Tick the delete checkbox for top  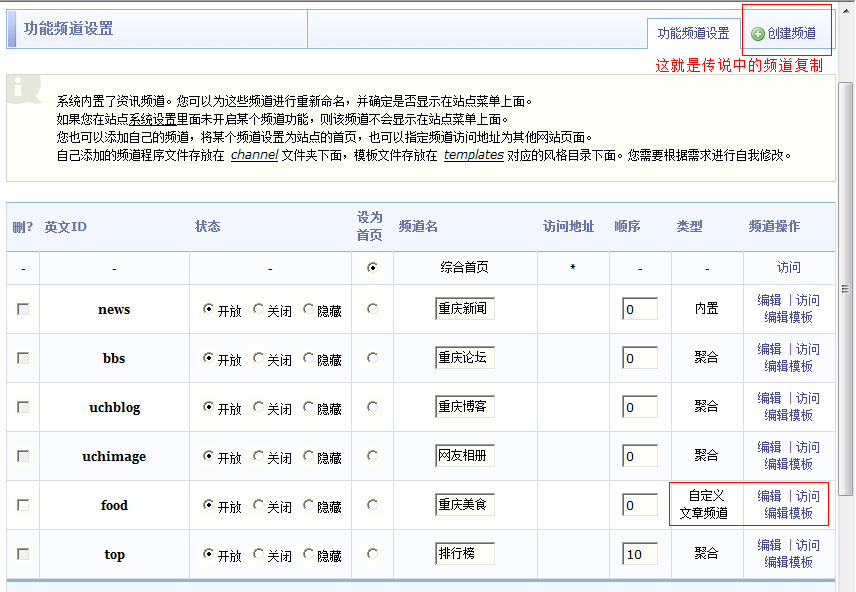pos(23,554)
